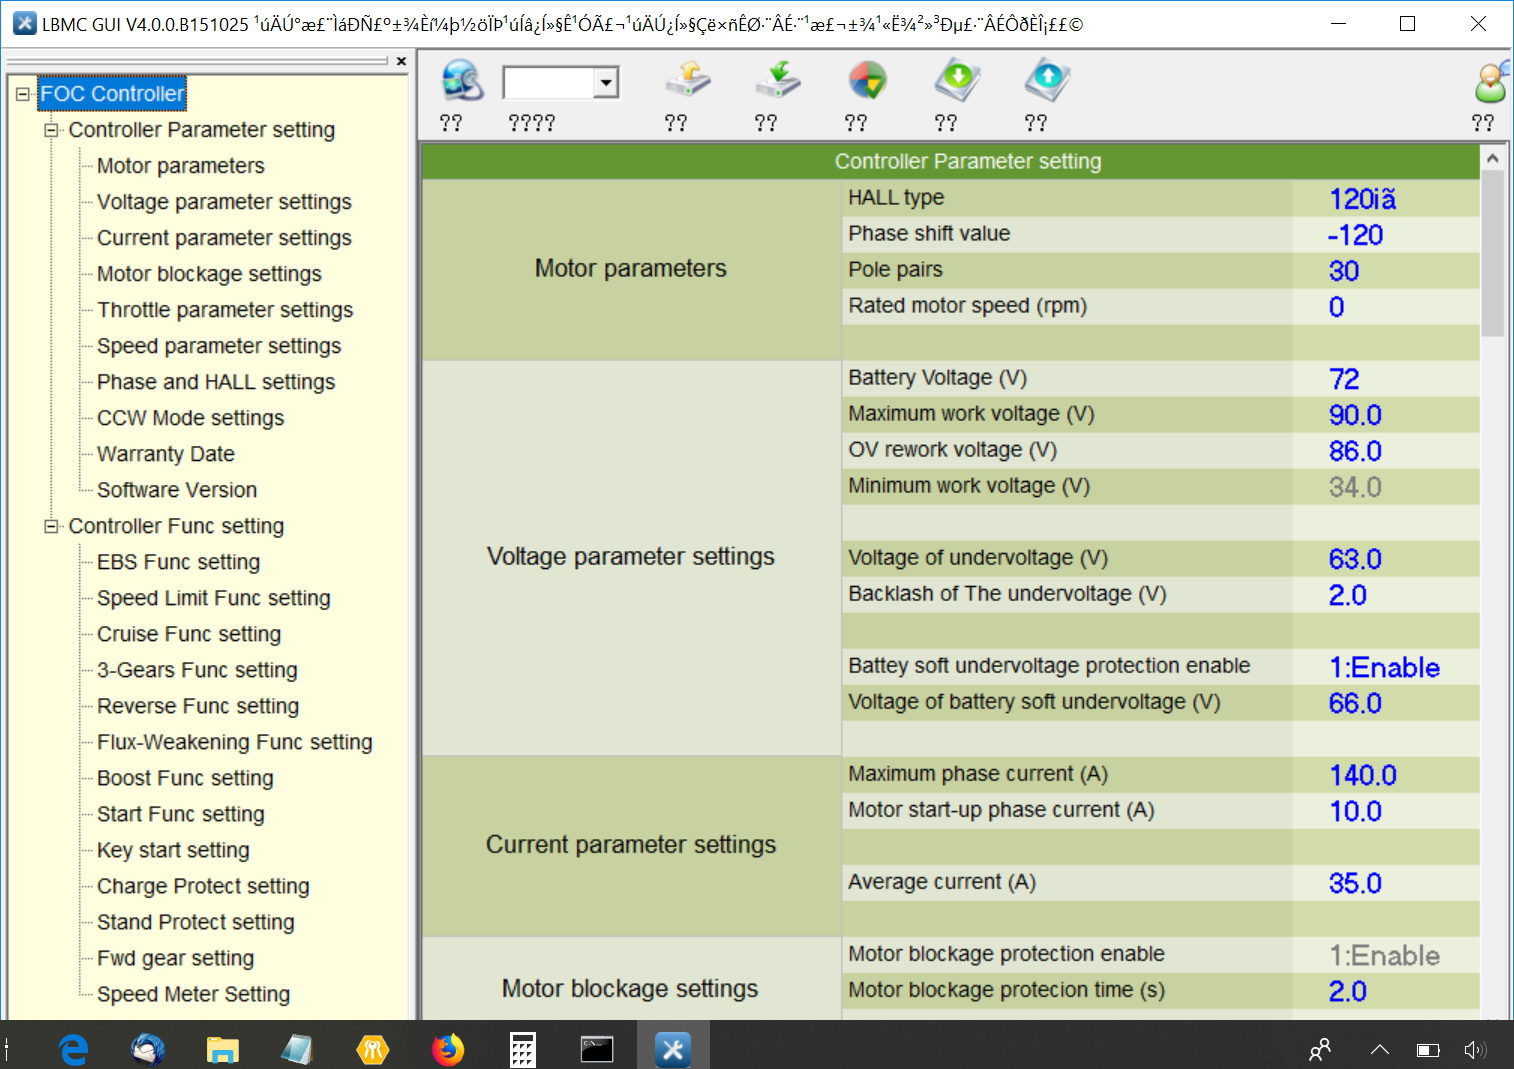Click the user avatar icon at toolbar right

[1490, 83]
